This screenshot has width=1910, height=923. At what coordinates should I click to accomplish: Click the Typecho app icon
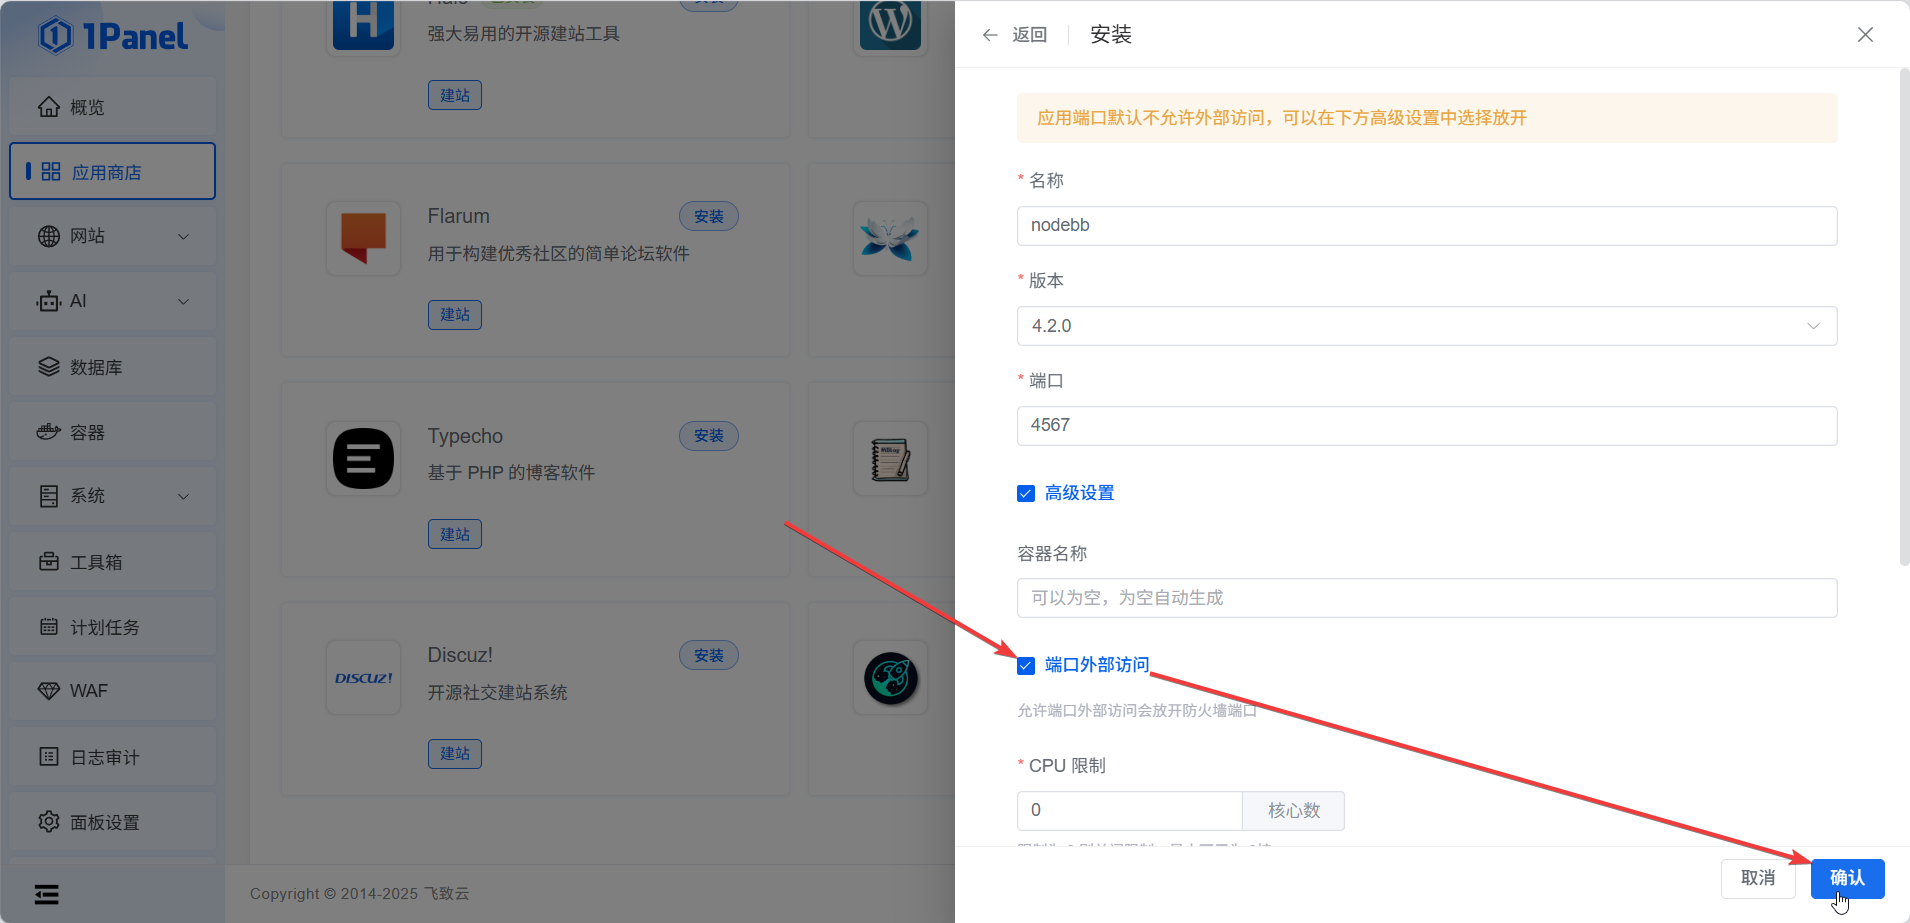click(363, 458)
